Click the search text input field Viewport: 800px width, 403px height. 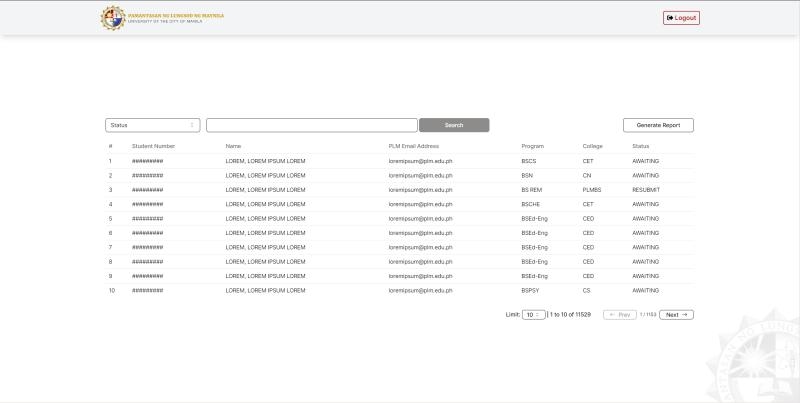[311, 125]
